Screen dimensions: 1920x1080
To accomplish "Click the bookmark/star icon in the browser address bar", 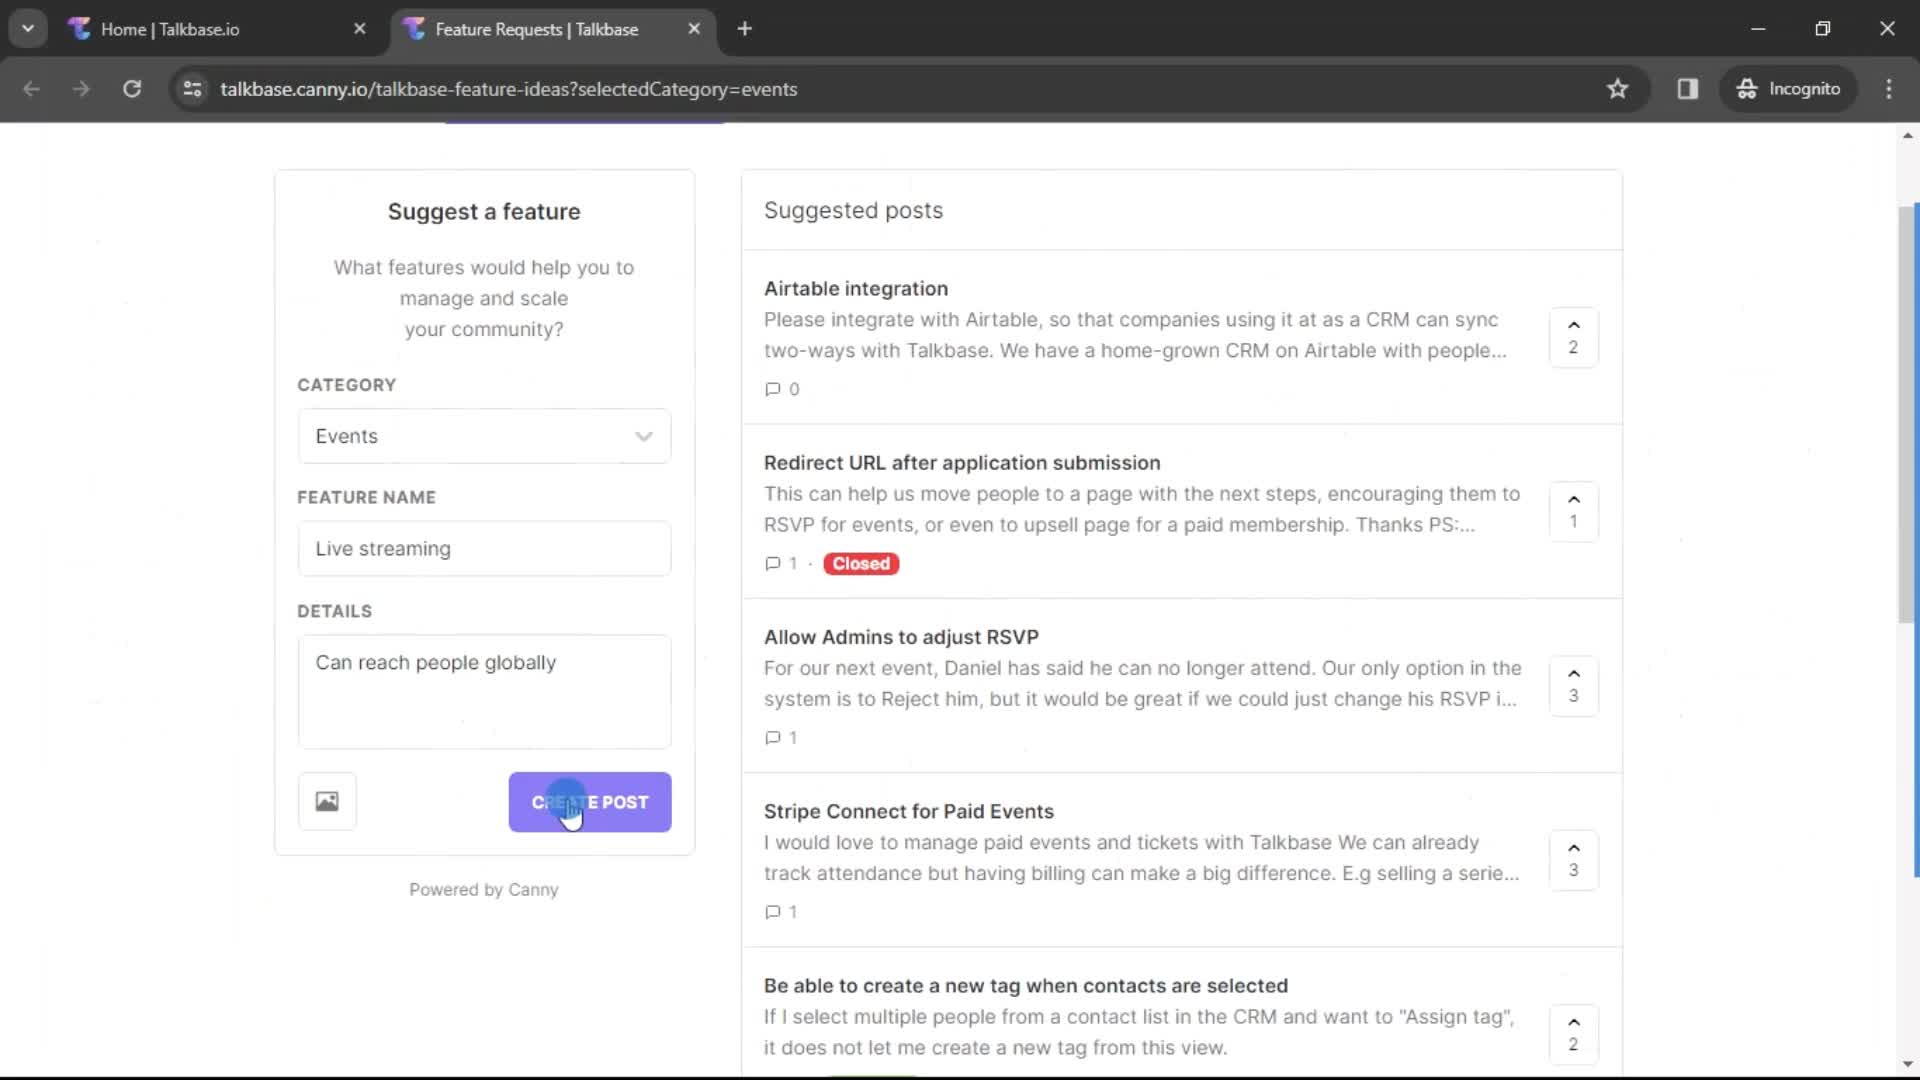I will click(x=1617, y=88).
